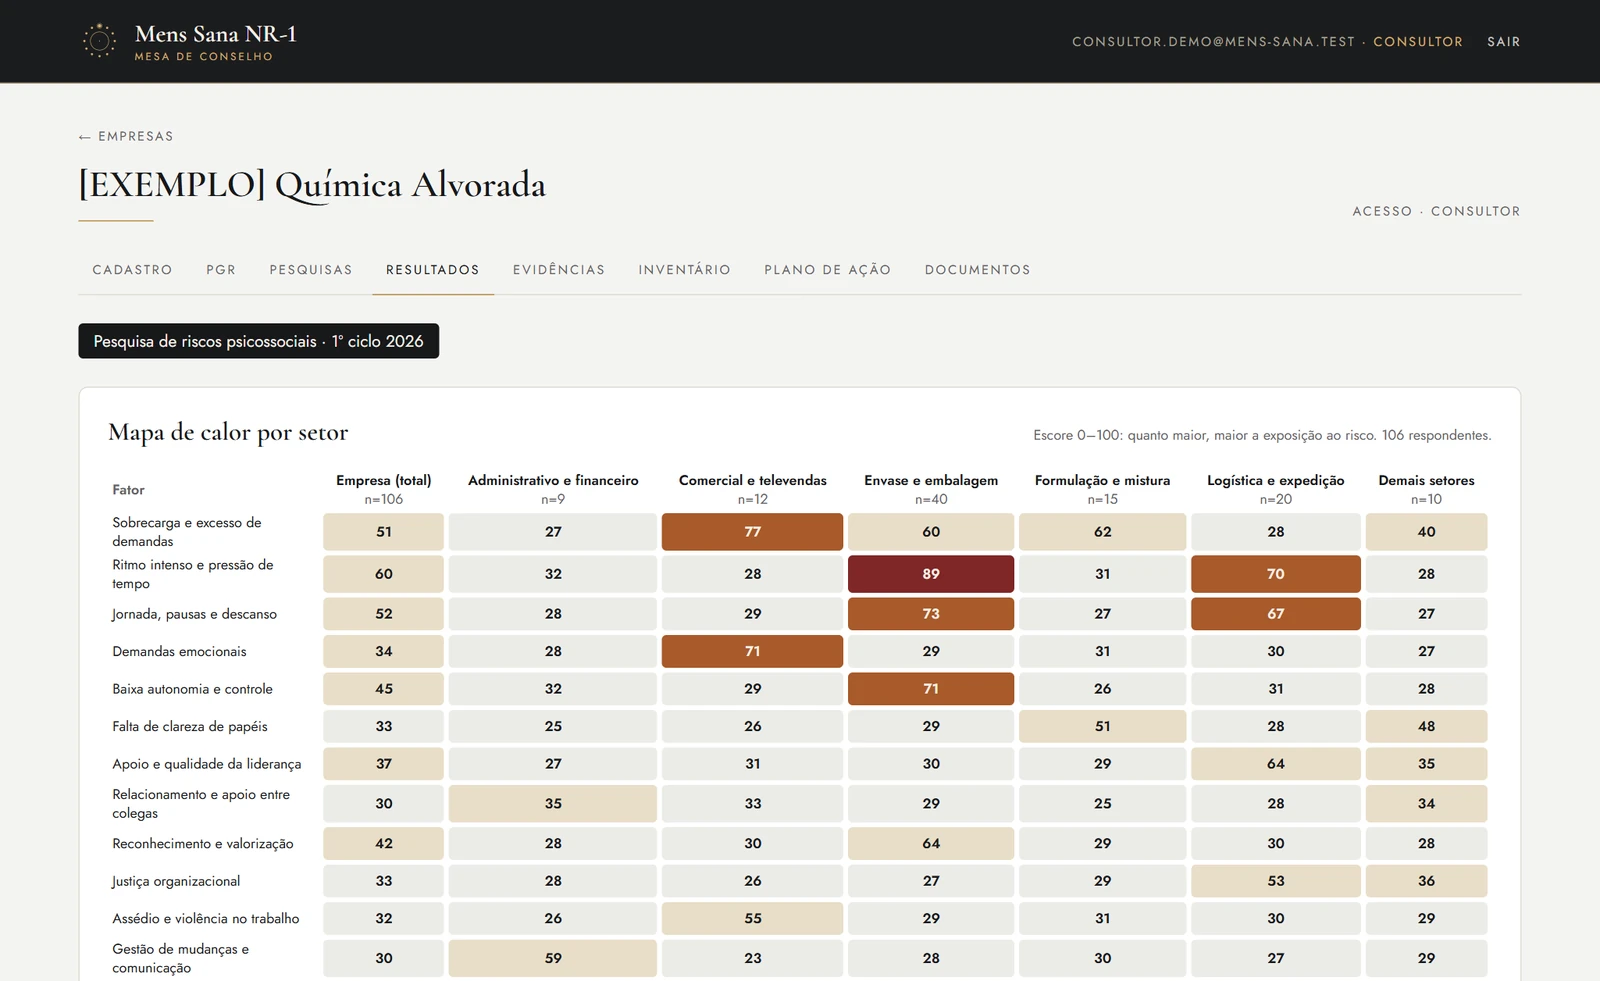
Task: Click the 73 cell under Envase e embalagem
Action: tap(931, 614)
